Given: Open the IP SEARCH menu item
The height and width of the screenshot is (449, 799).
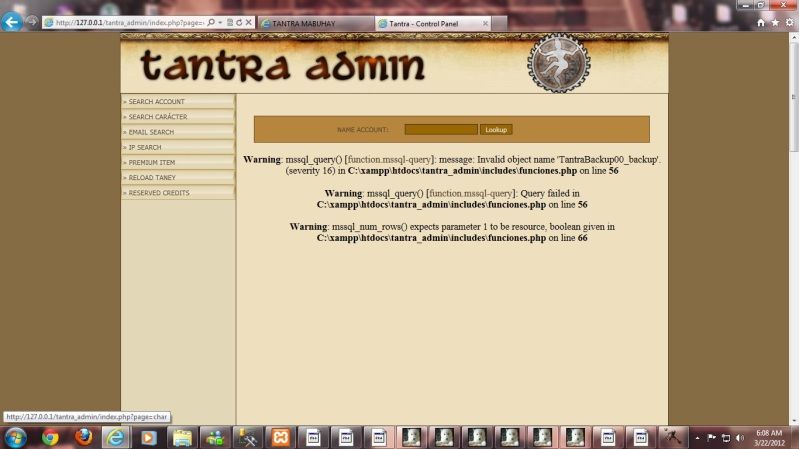Looking at the screenshot, I should [x=178, y=147].
